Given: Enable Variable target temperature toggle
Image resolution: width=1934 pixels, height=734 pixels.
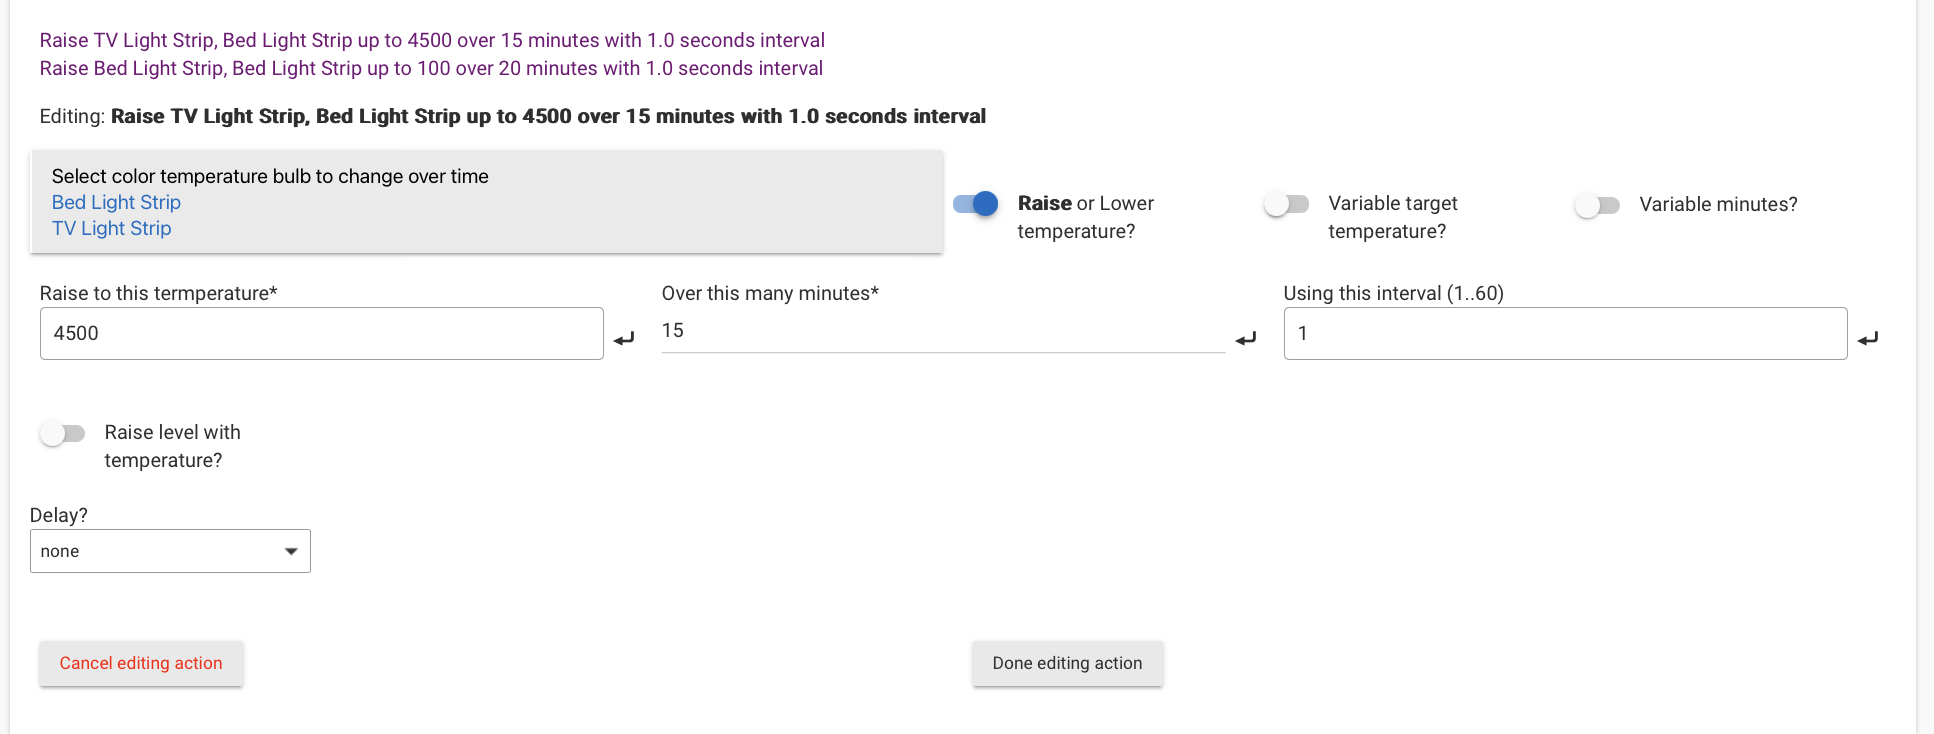Looking at the screenshot, I should [x=1286, y=204].
